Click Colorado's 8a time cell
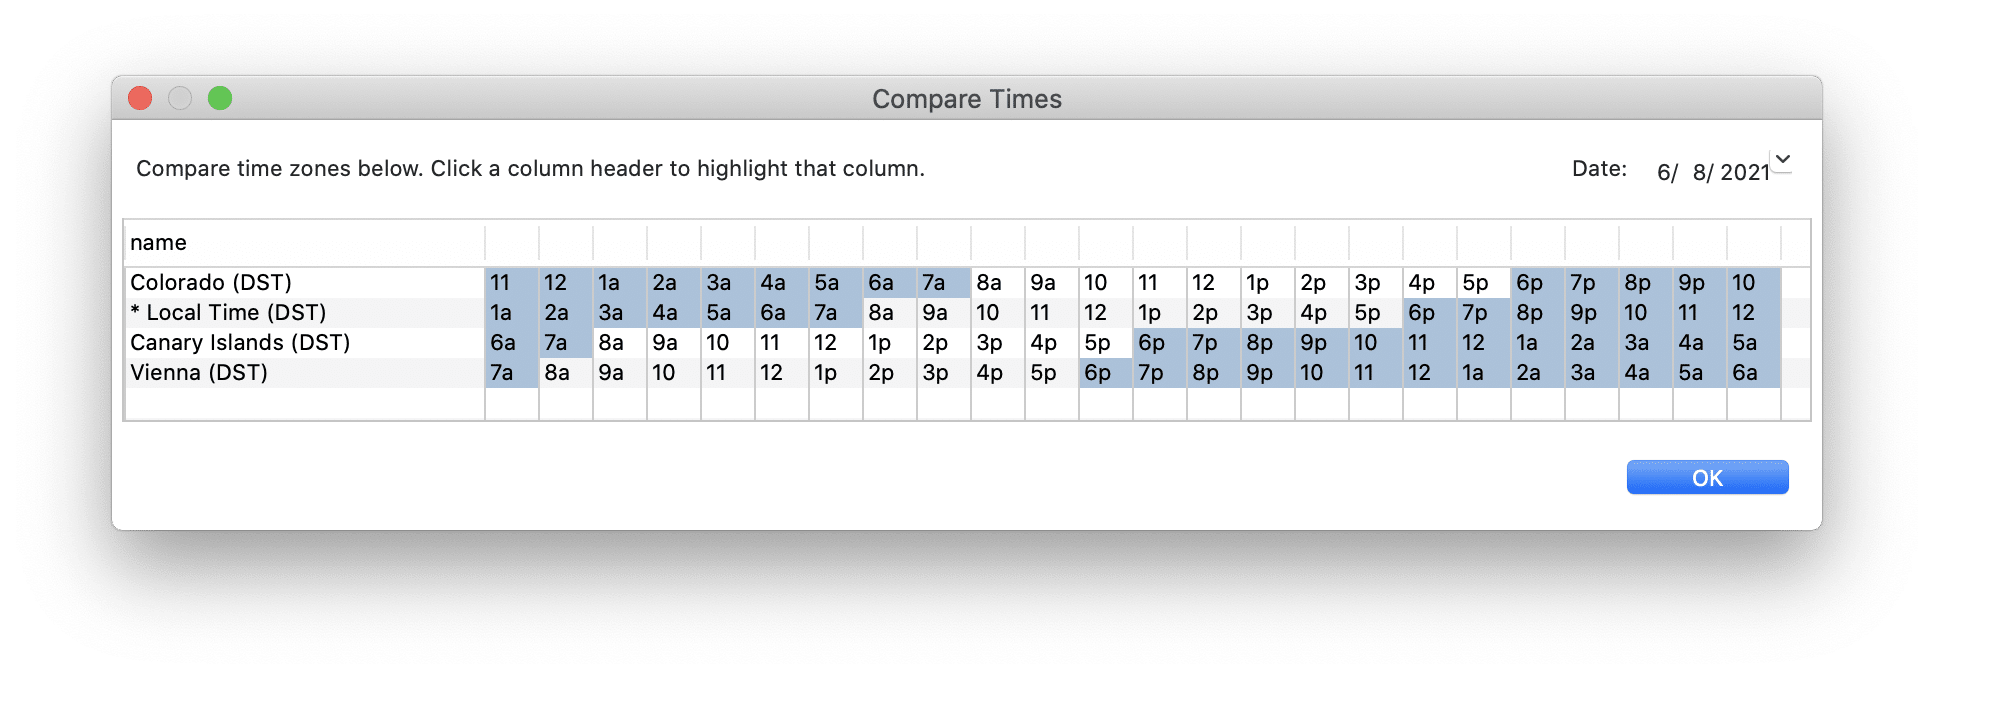The image size is (2011, 702). tap(996, 283)
